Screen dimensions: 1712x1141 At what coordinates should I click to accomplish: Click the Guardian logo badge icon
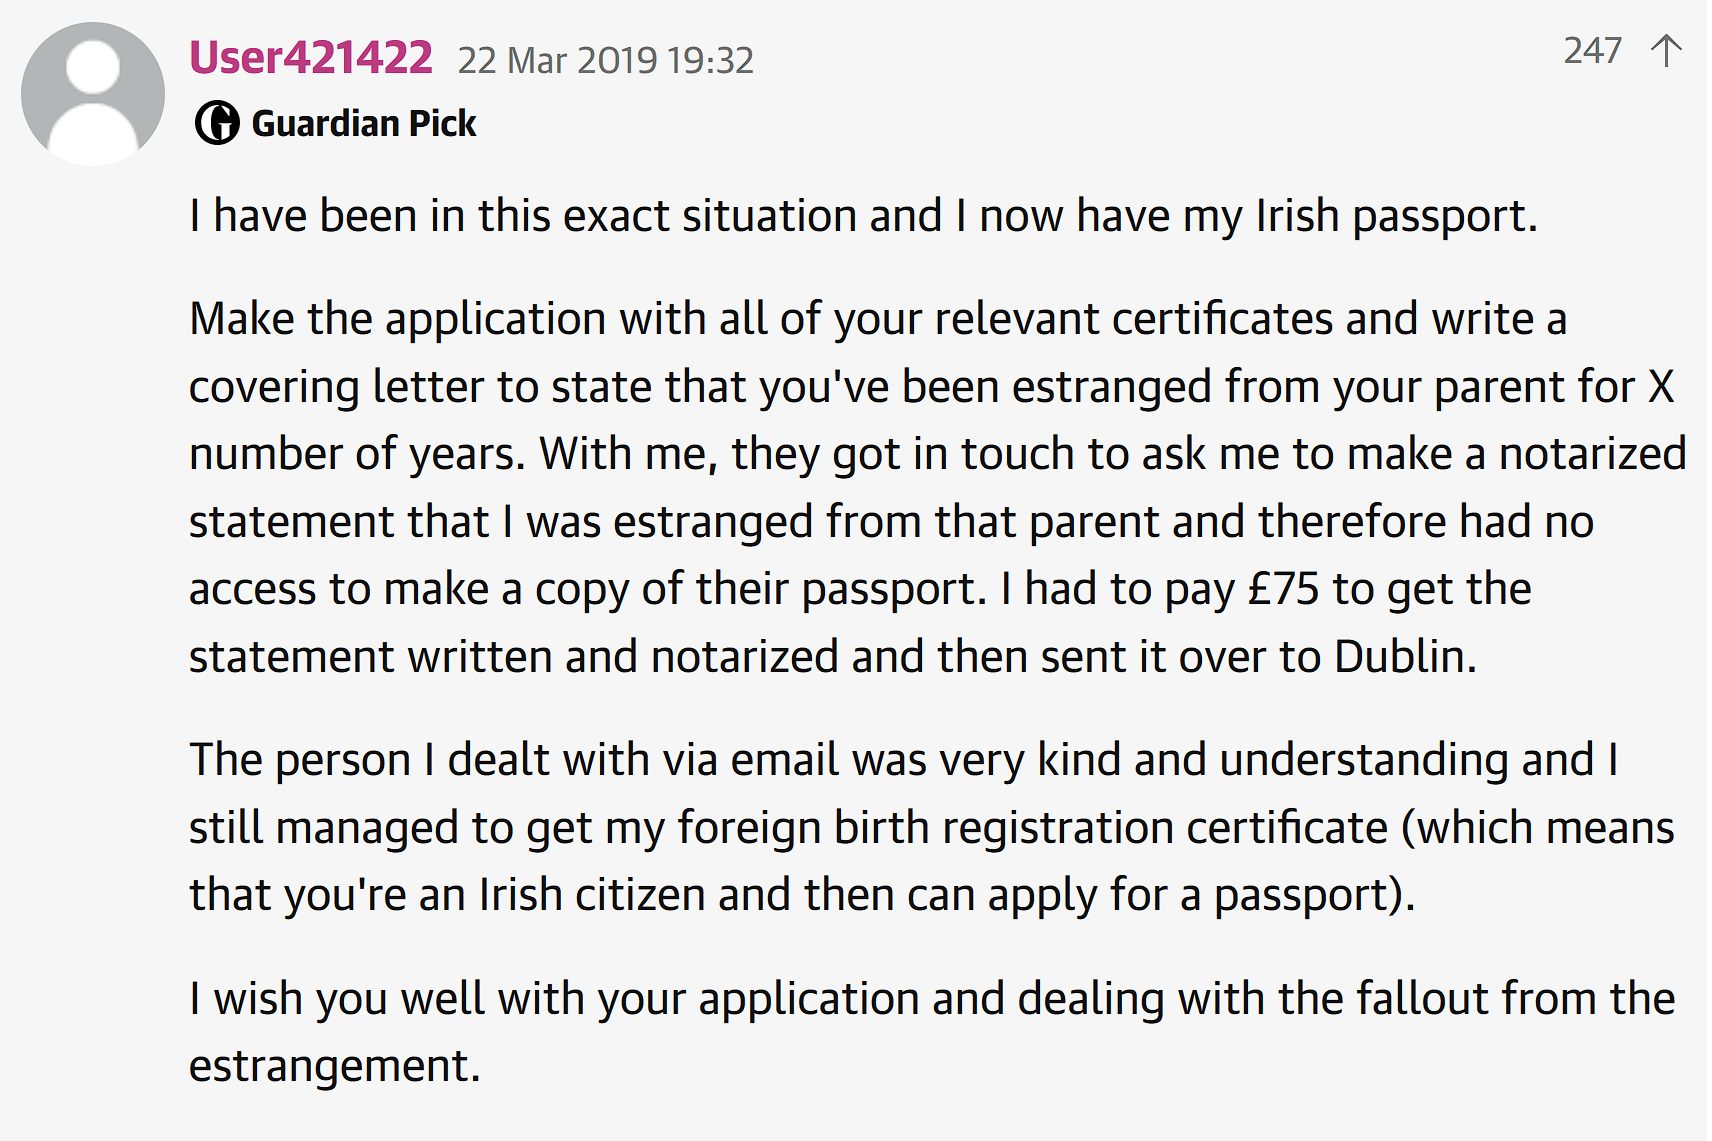pos(217,123)
